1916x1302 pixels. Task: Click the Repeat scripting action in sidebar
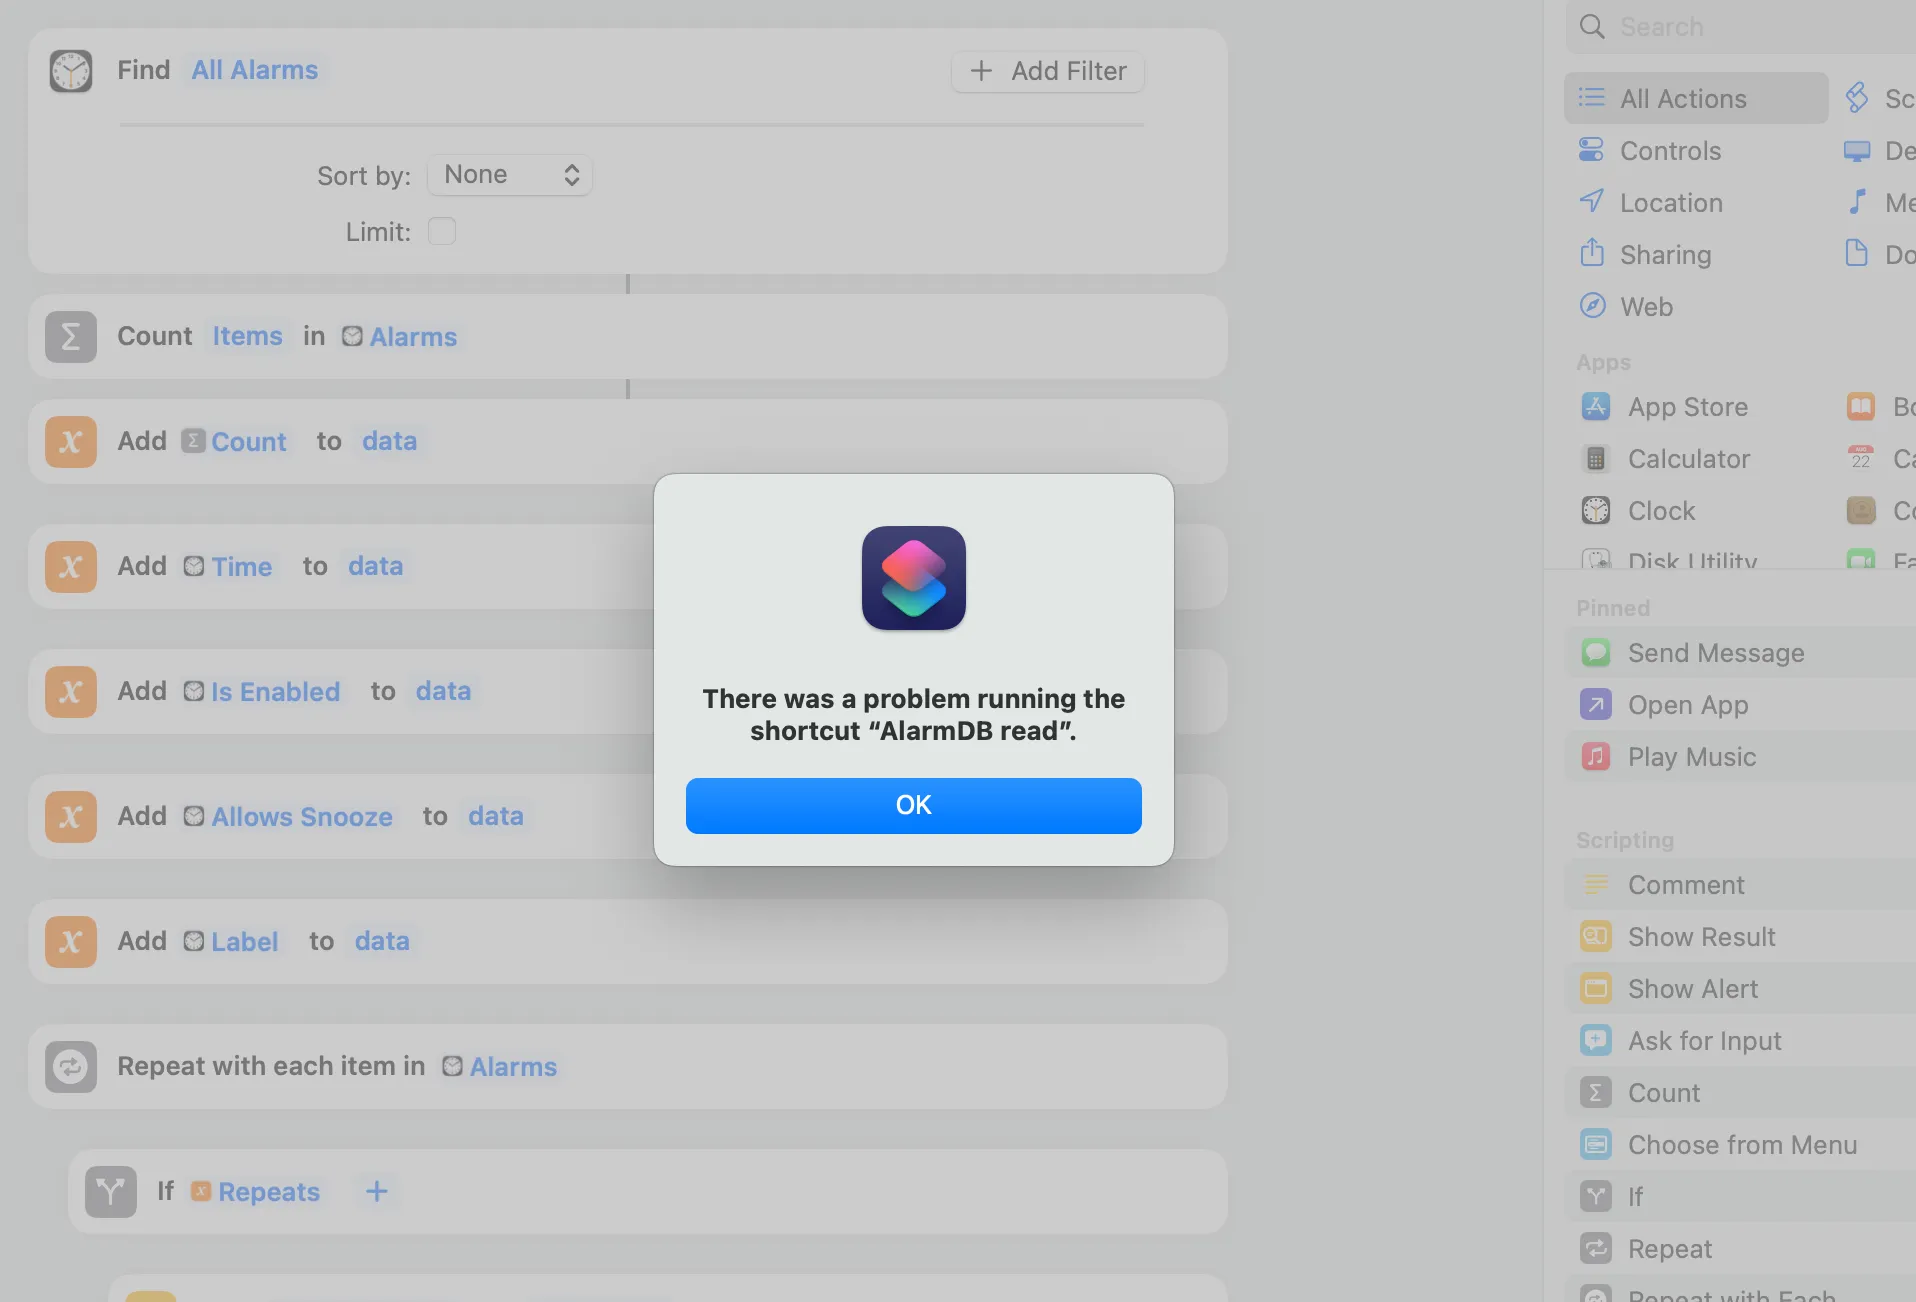pyautogui.click(x=1740, y=1249)
